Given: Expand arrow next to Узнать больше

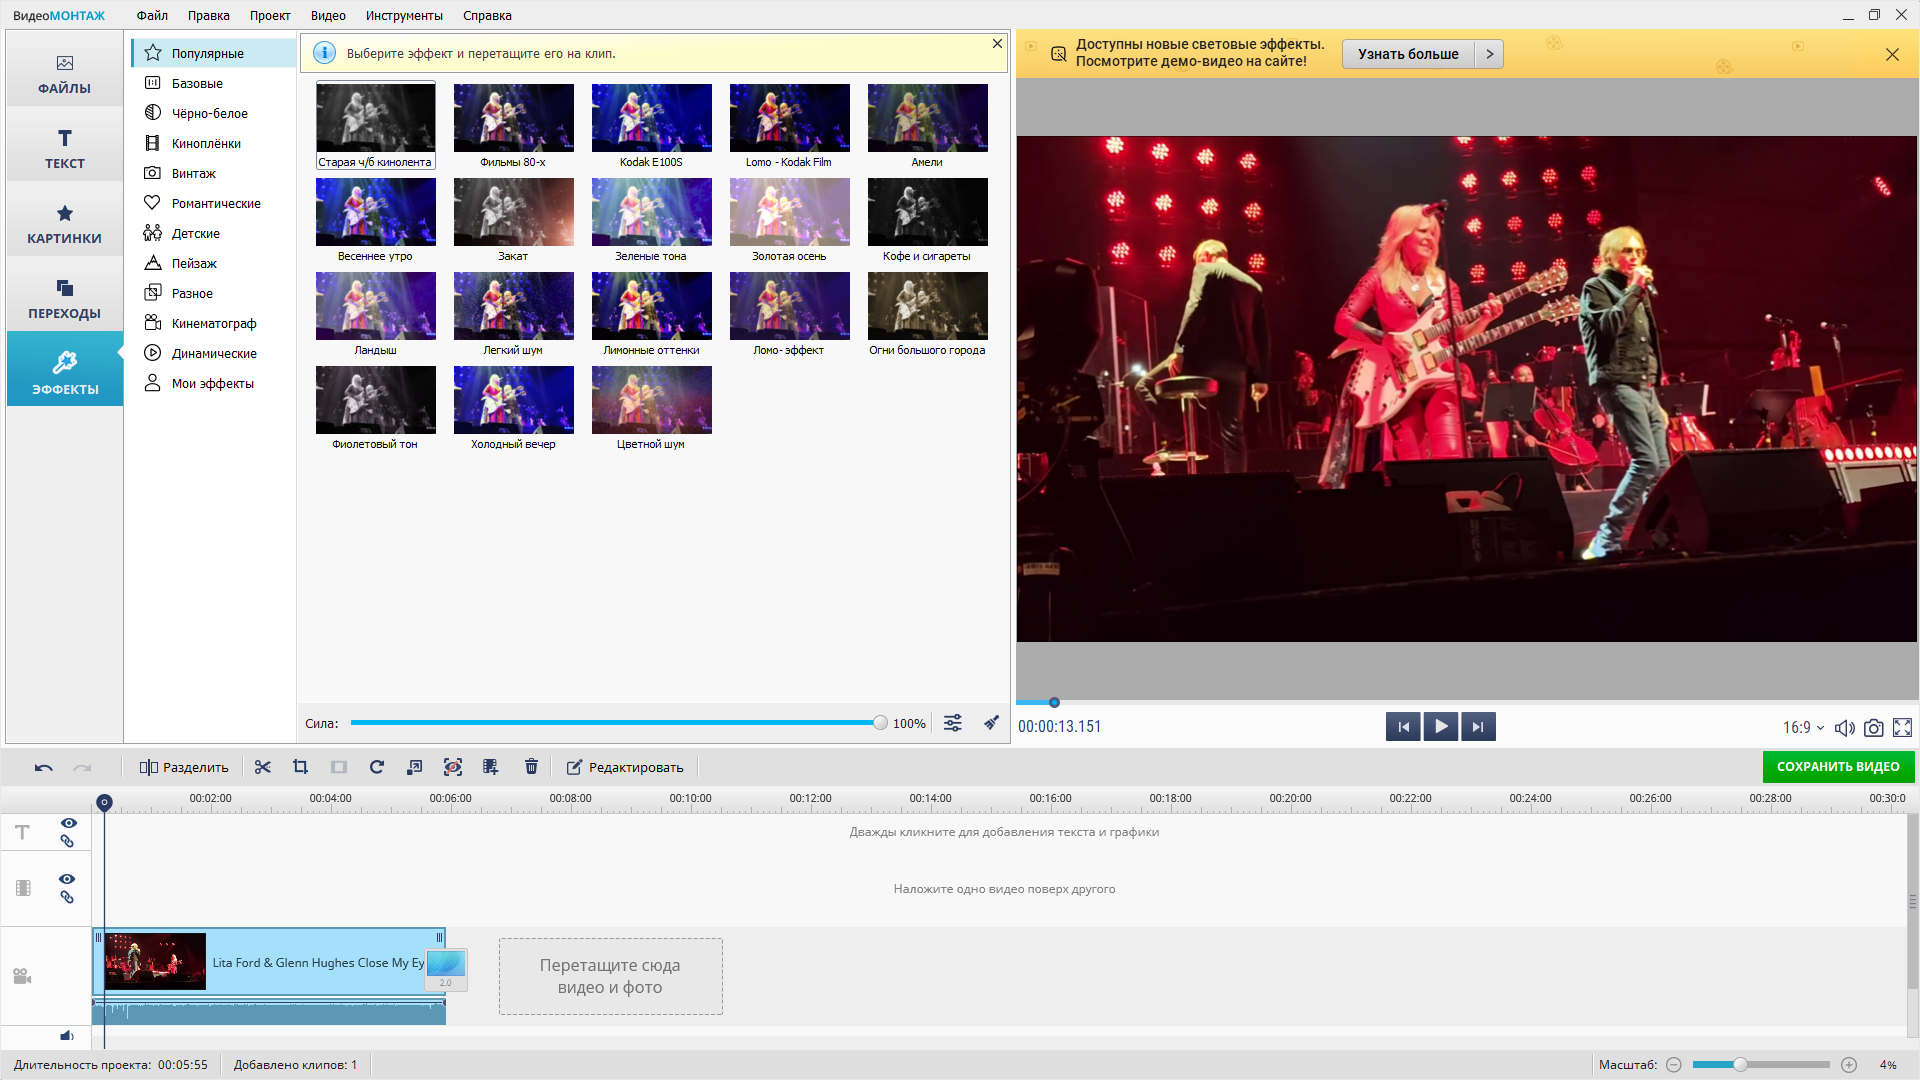Looking at the screenshot, I should (x=1489, y=54).
